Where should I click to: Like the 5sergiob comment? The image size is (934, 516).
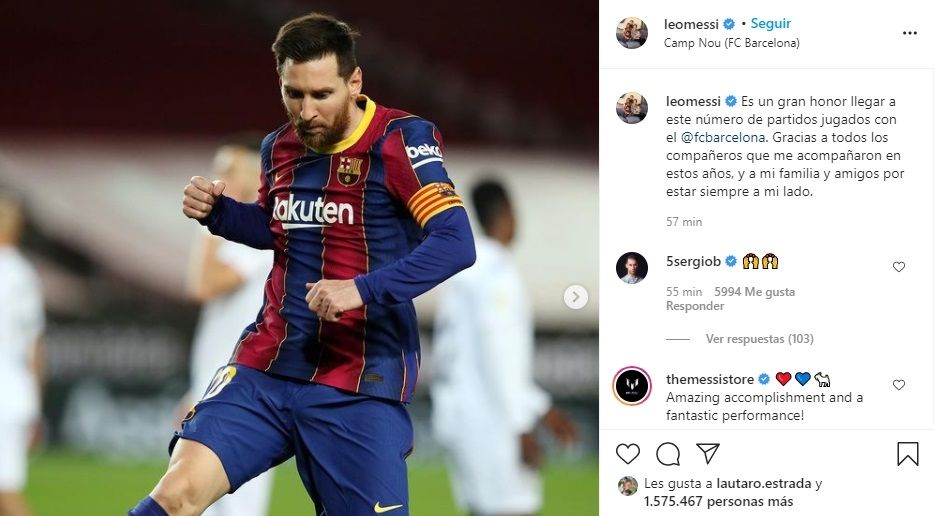pyautogui.click(x=898, y=267)
